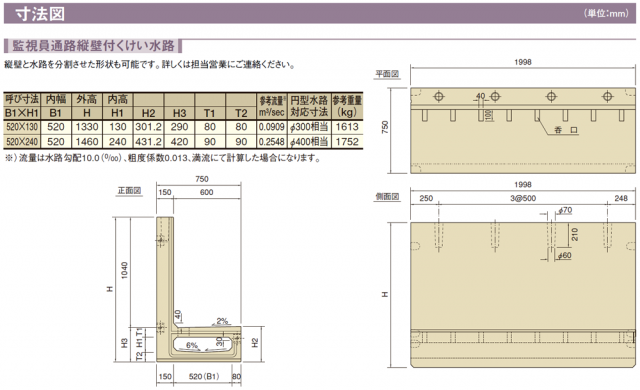640x390 pixels.
Task: Click the 0.2548 flow rate cell
Action: [271, 142]
